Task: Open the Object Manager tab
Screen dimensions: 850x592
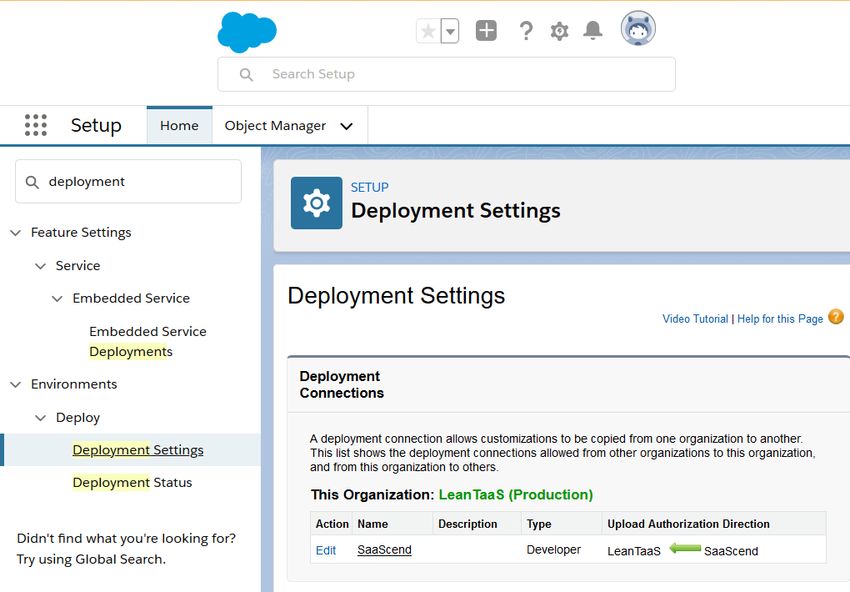Action: (x=275, y=126)
